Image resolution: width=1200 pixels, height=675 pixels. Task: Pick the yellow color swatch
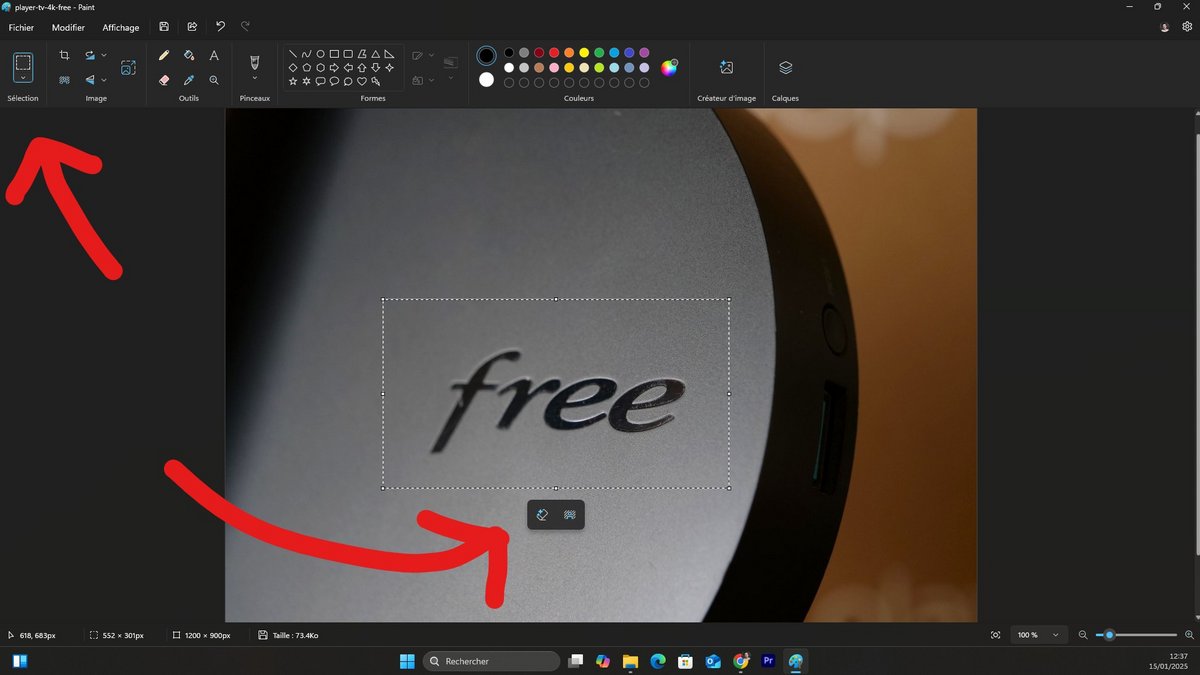584,53
